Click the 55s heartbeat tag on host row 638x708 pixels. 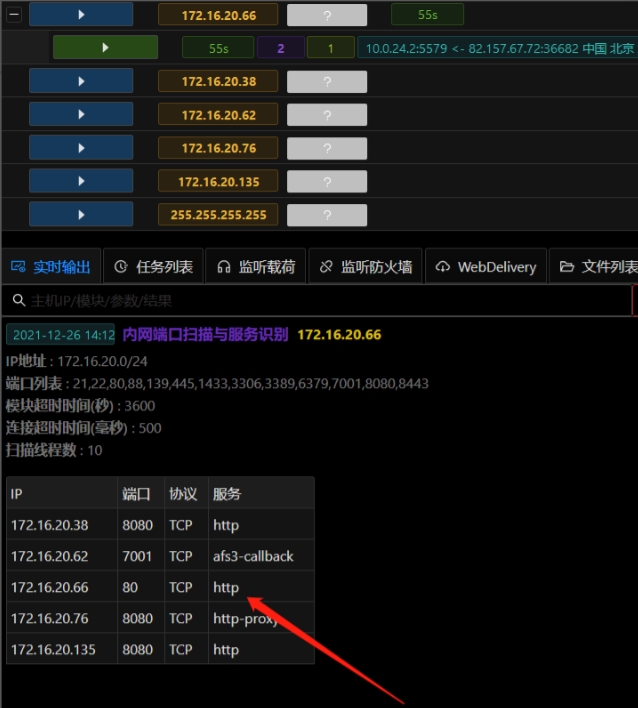click(x=427, y=15)
